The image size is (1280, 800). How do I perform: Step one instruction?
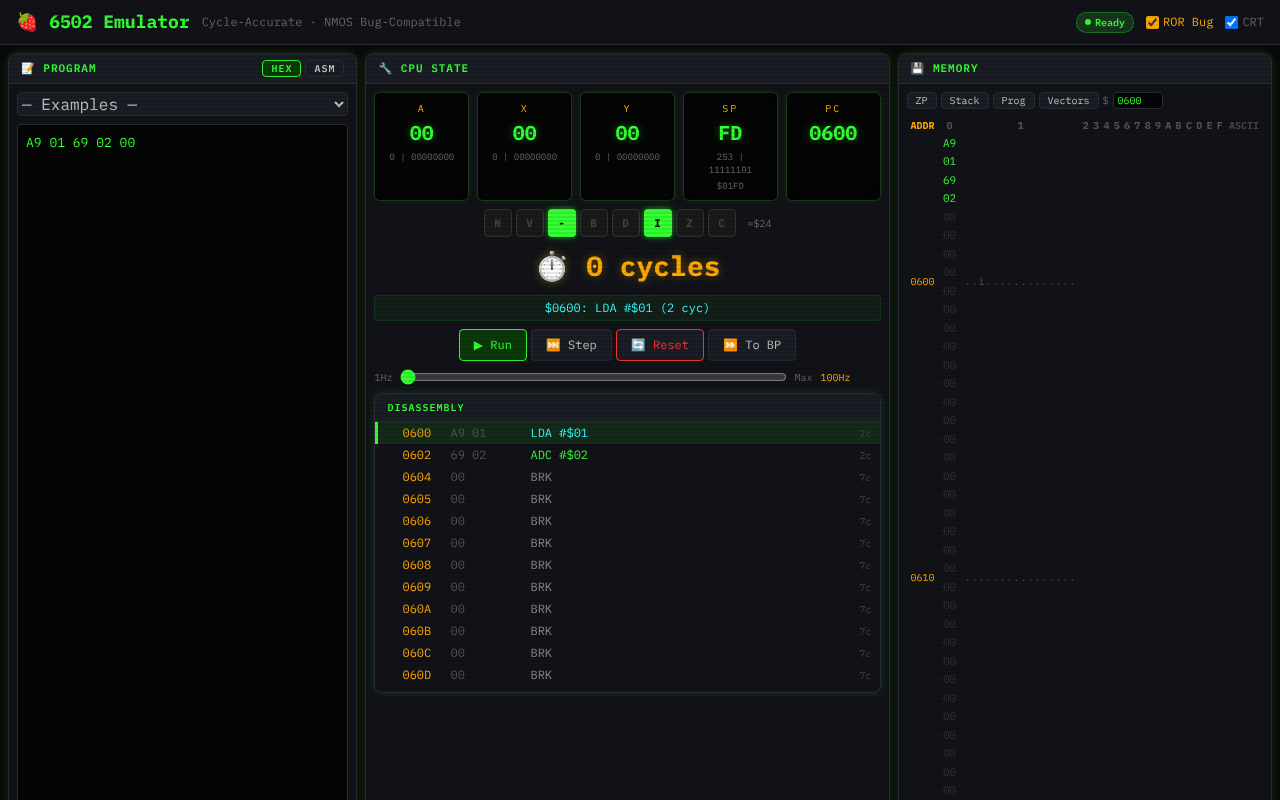click(x=571, y=345)
